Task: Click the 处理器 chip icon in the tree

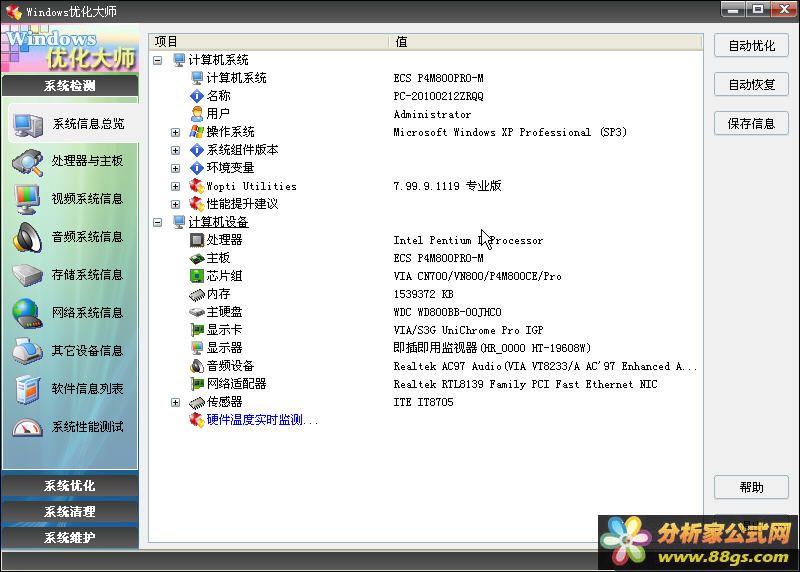Action: pyautogui.click(x=196, y=240)
